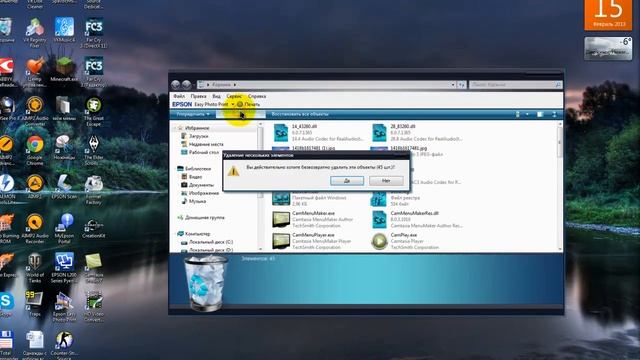640x360 pixels.
Task: Open the Упорядочить dropdown
Action: point(193,114)
